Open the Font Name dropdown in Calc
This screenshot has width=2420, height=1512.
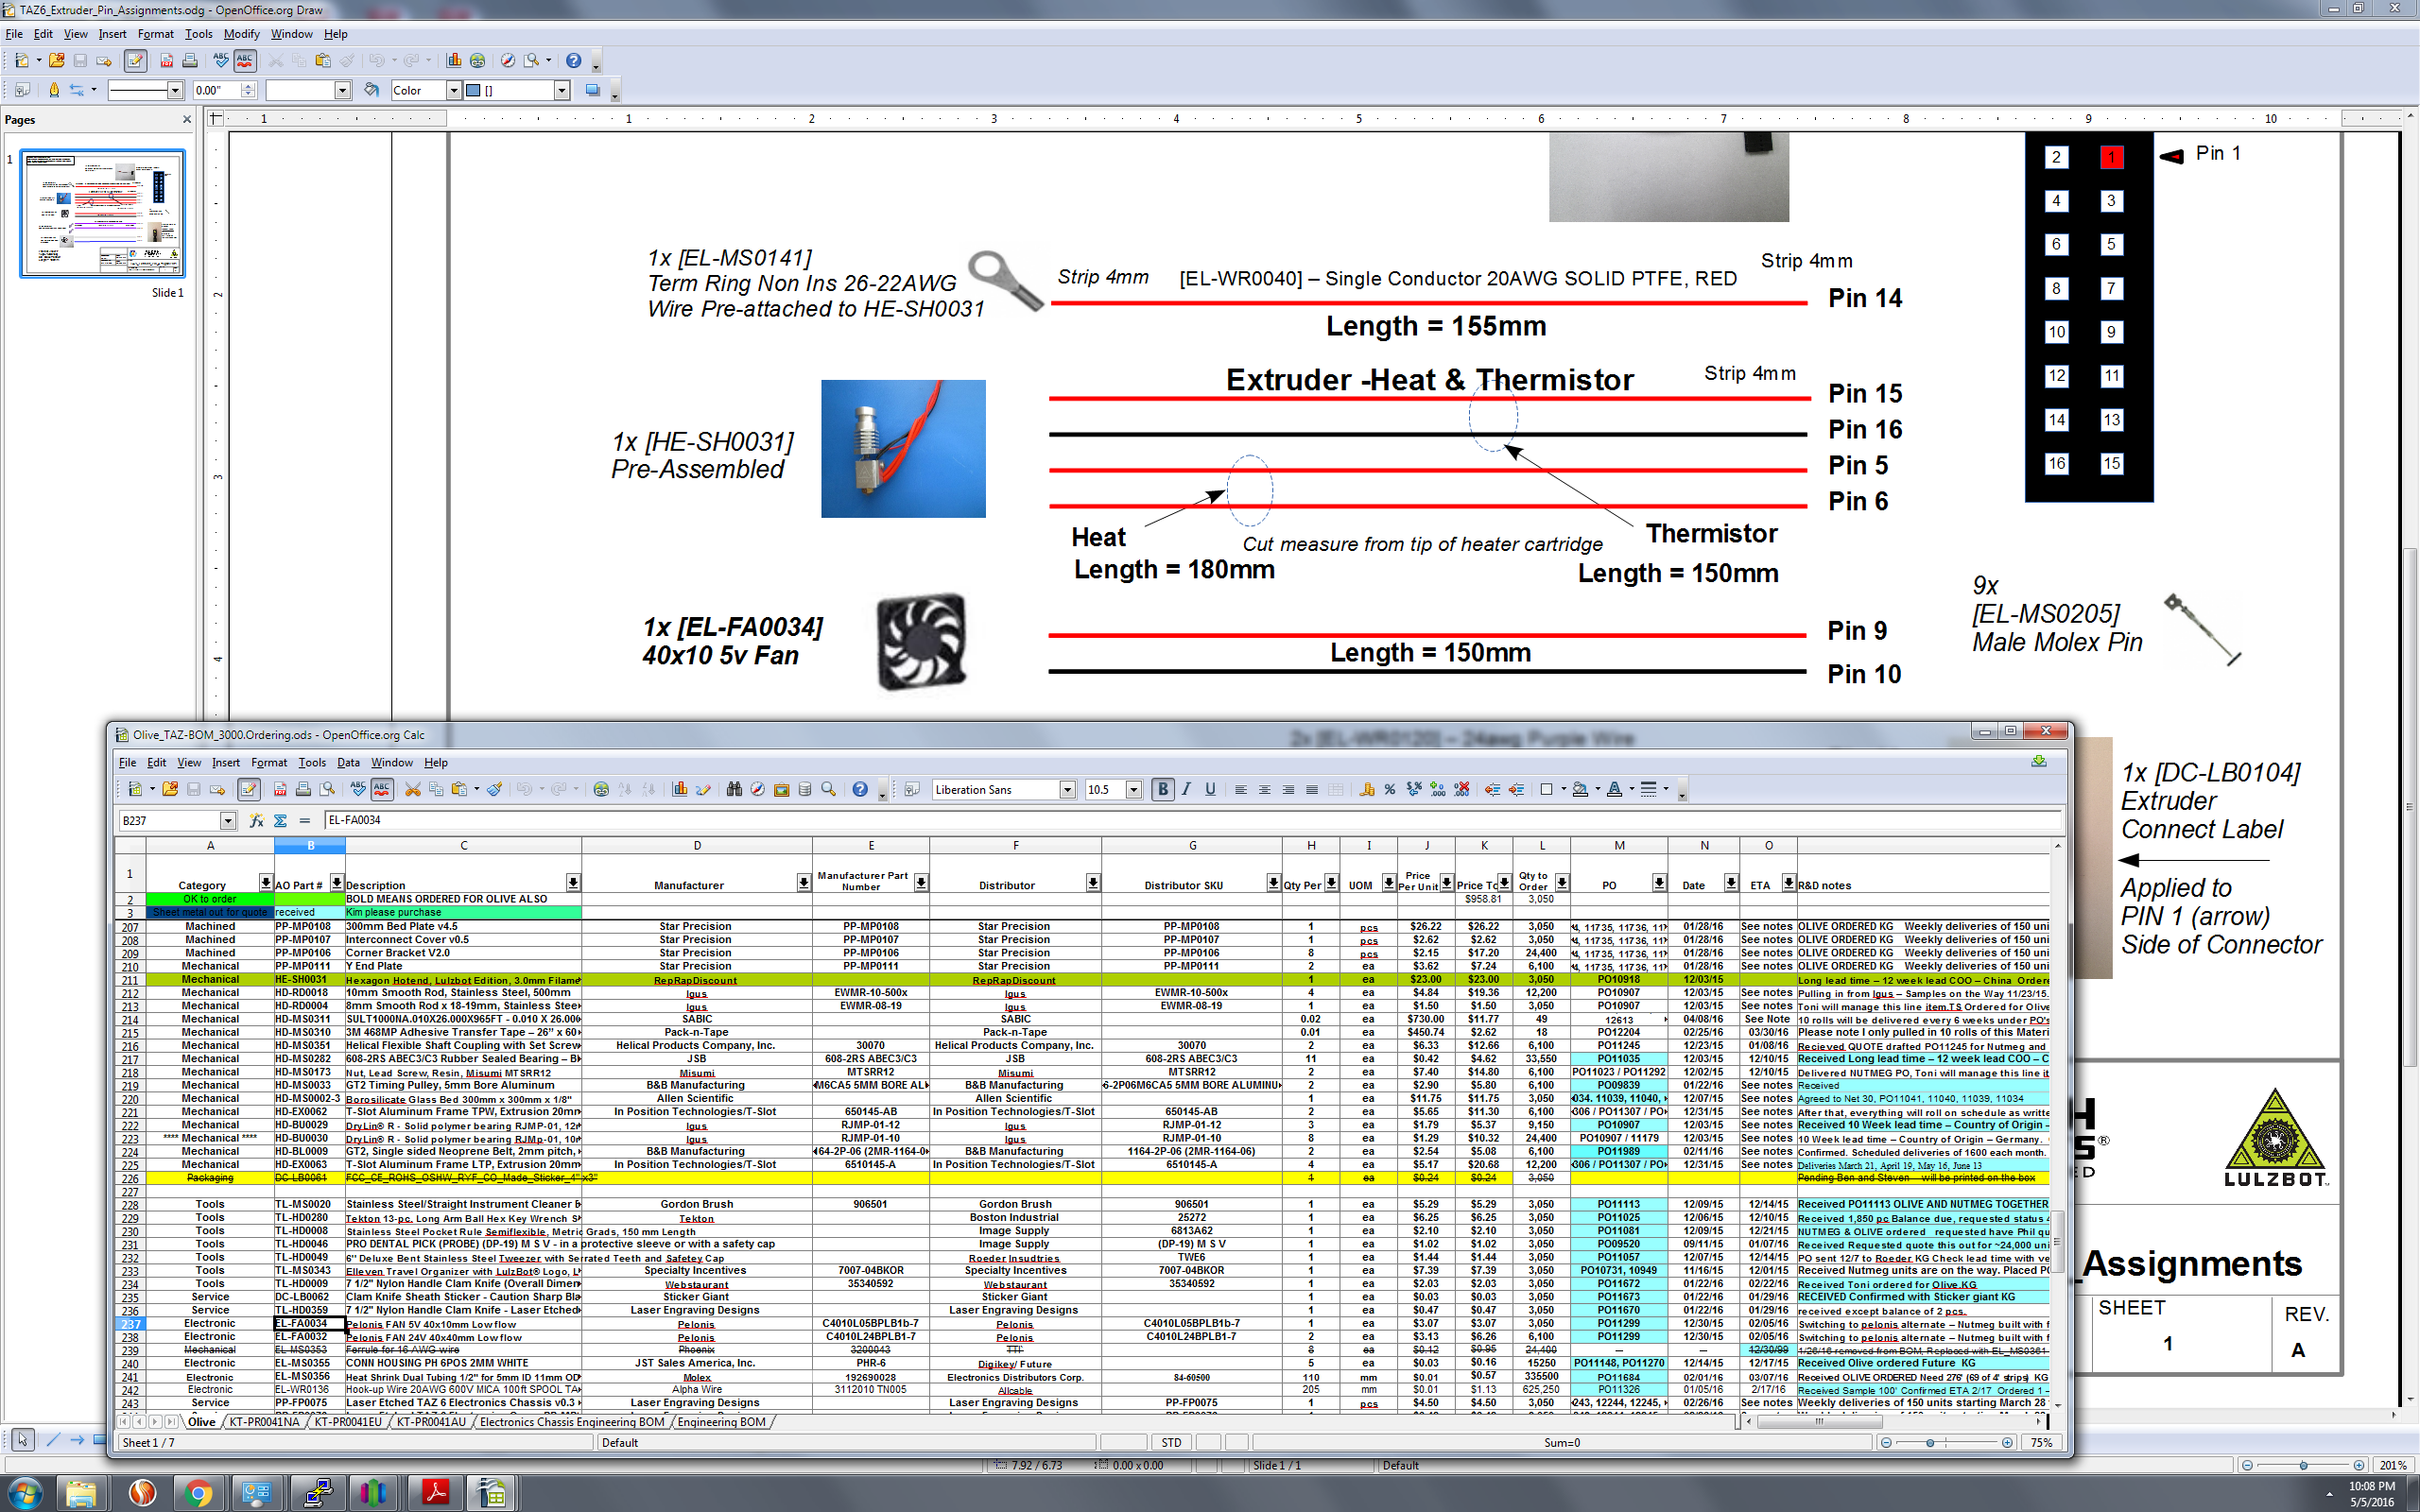click(1067, 790)
